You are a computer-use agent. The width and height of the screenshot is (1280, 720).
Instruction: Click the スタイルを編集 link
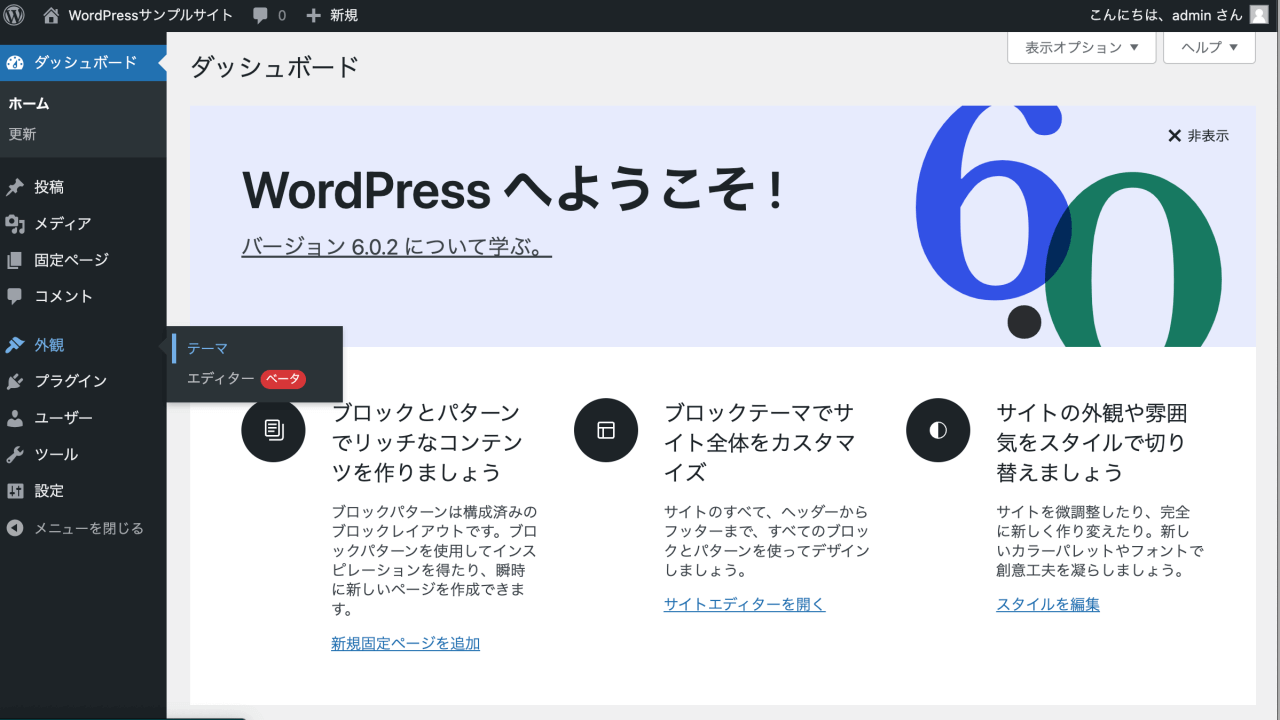(1048, 604)
